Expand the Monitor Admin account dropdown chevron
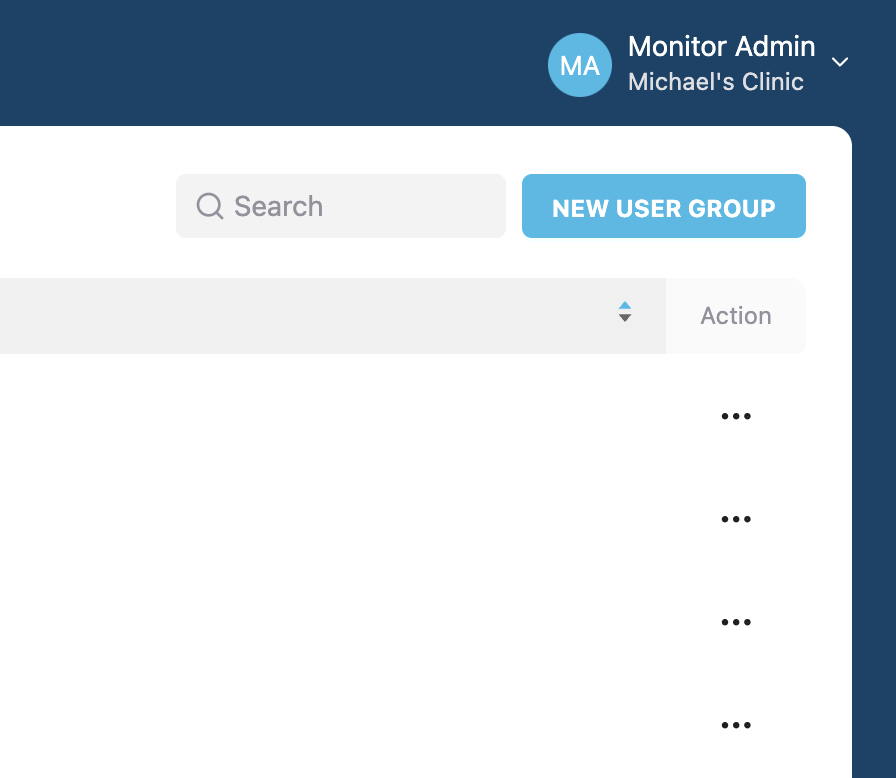Screen dimensions: 896x778 click(839, 62)
